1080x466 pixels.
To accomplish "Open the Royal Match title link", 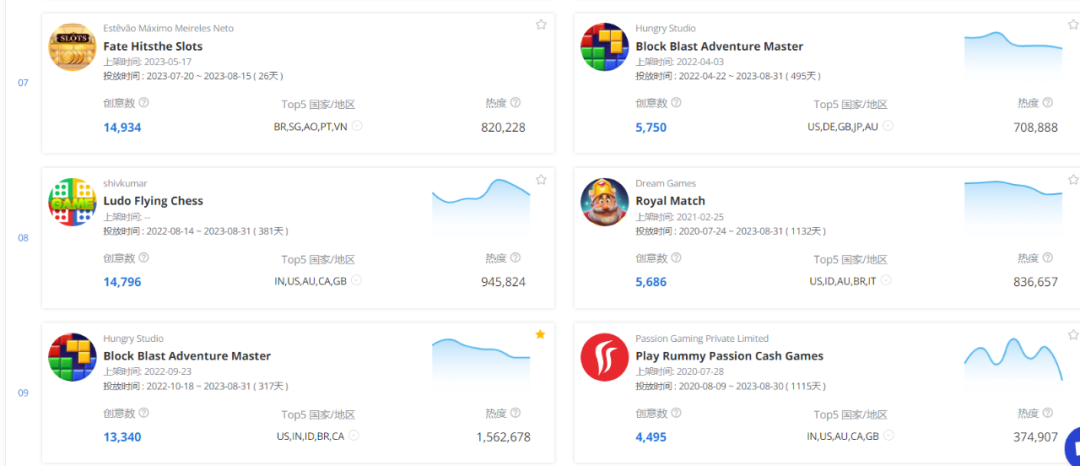I will pos(670,201).
